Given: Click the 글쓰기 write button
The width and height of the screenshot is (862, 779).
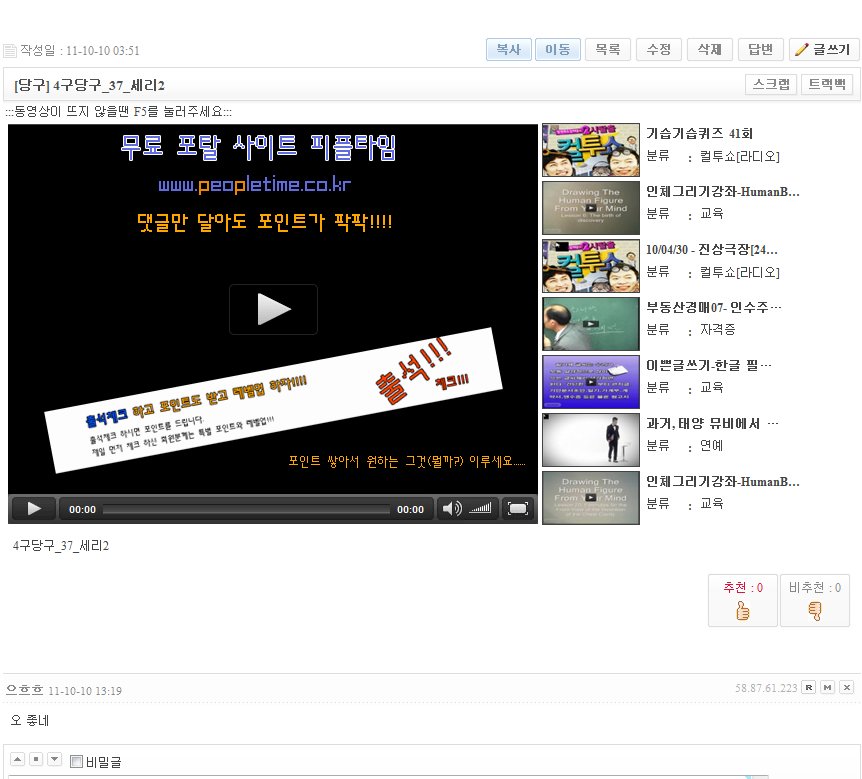Looking at the screenshot, I should tap(822, 50).
